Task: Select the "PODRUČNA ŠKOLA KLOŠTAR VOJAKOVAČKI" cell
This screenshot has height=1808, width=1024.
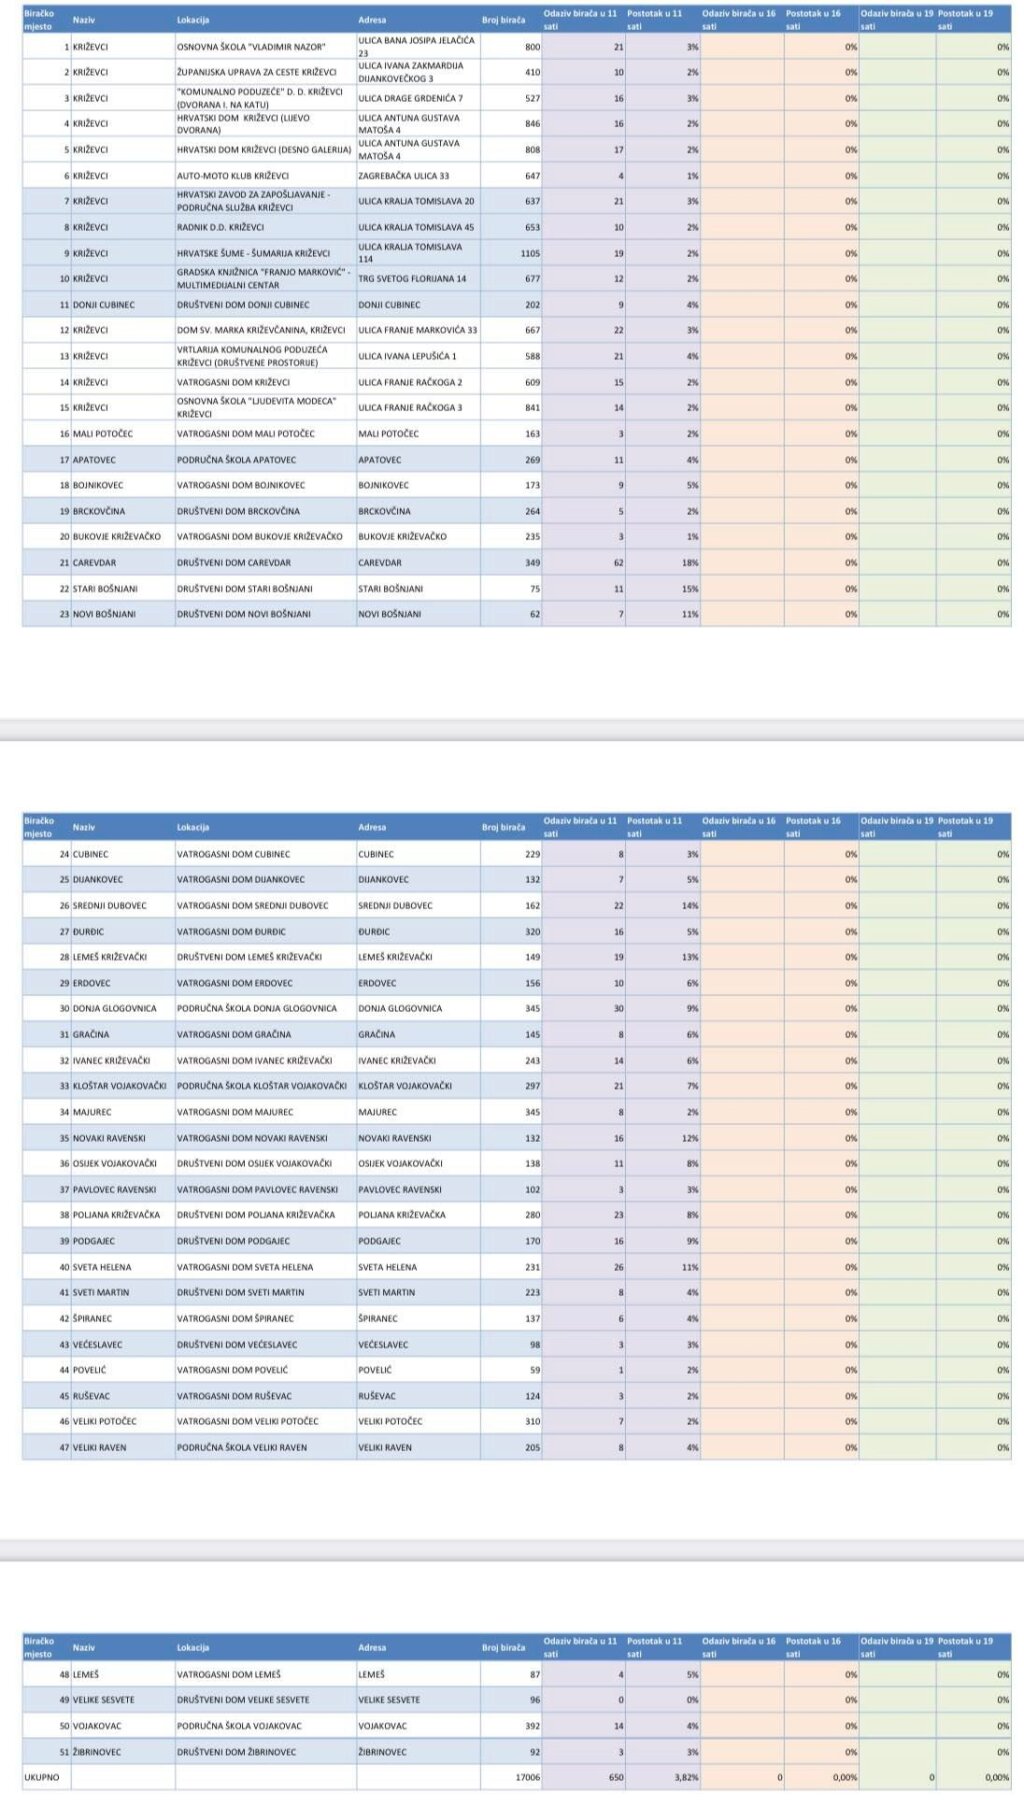Action: point(262,1086)
